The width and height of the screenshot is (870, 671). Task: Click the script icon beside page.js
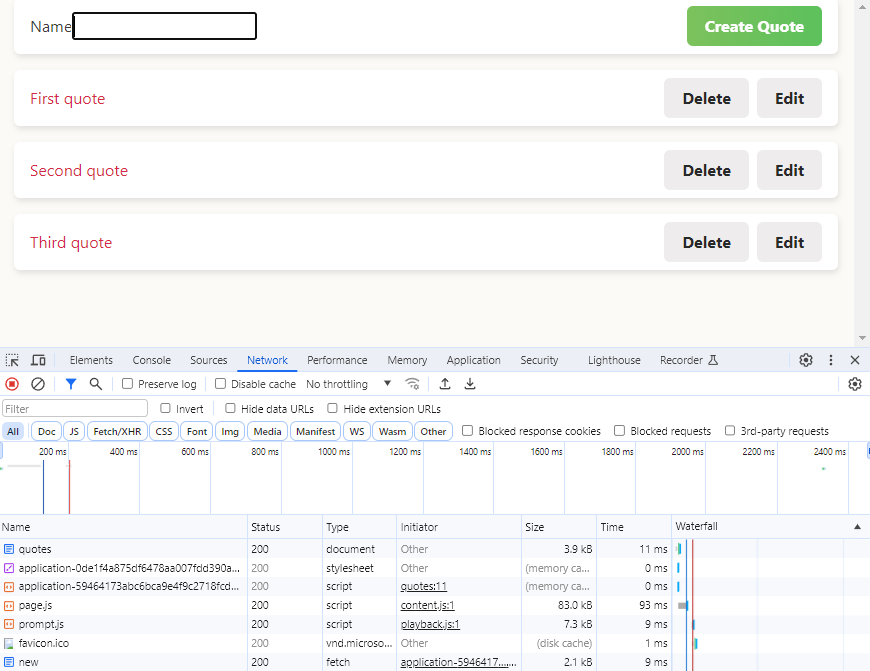point(9,606)
